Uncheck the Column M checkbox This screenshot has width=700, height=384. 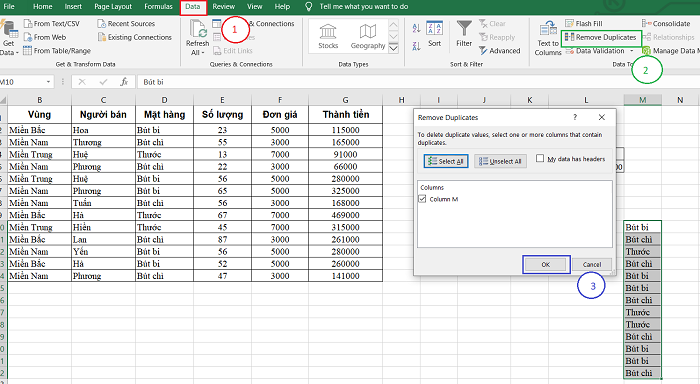[x=422, y=199]
